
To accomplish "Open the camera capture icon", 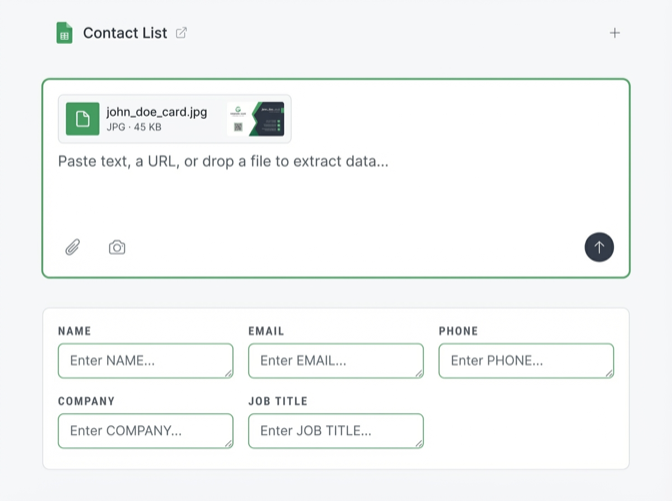I will [117, 247].
